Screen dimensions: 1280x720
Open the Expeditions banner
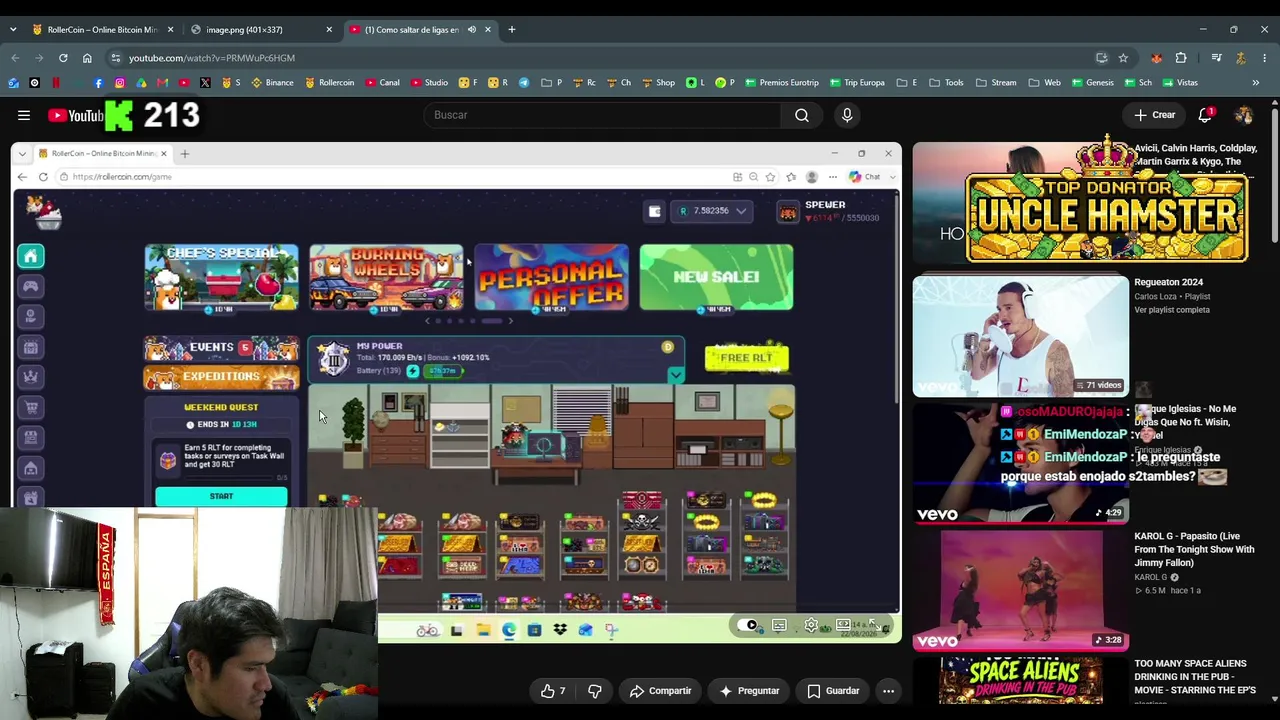pos(221,377)
